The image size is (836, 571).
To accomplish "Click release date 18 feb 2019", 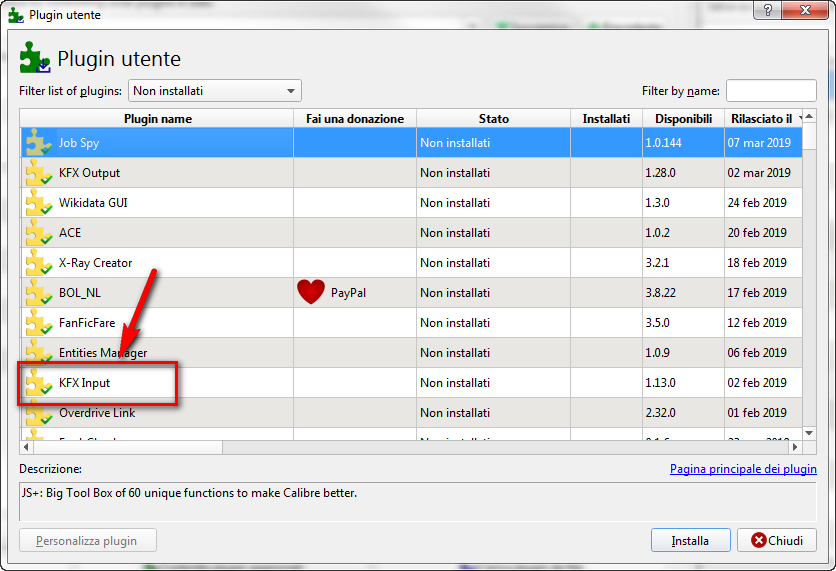I will click(x=757, y=262).
